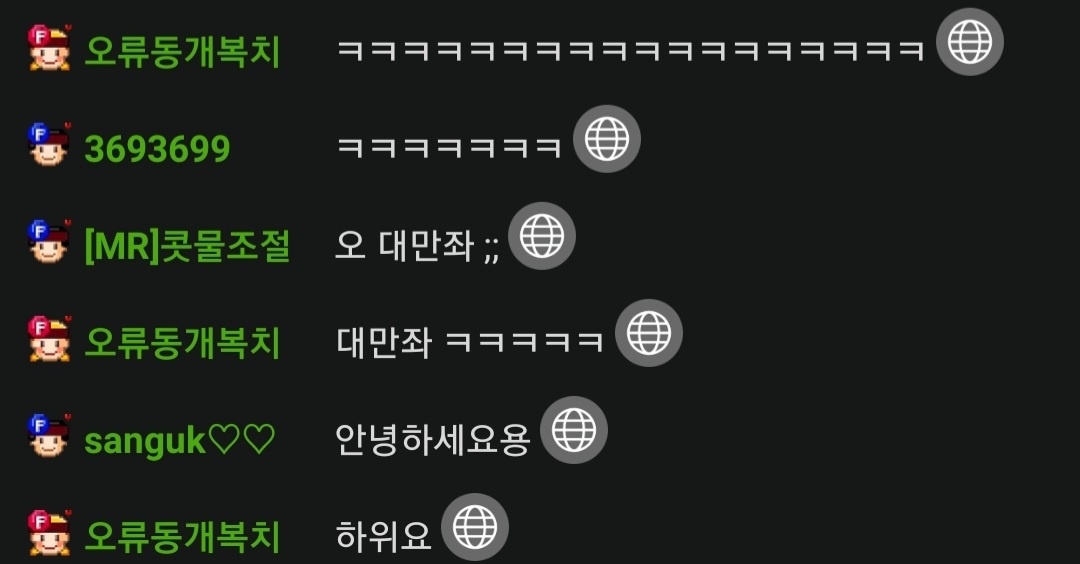Click the blue-cap avatar beside 3693699
This screenshot has width=1080, height=564.
49,145
